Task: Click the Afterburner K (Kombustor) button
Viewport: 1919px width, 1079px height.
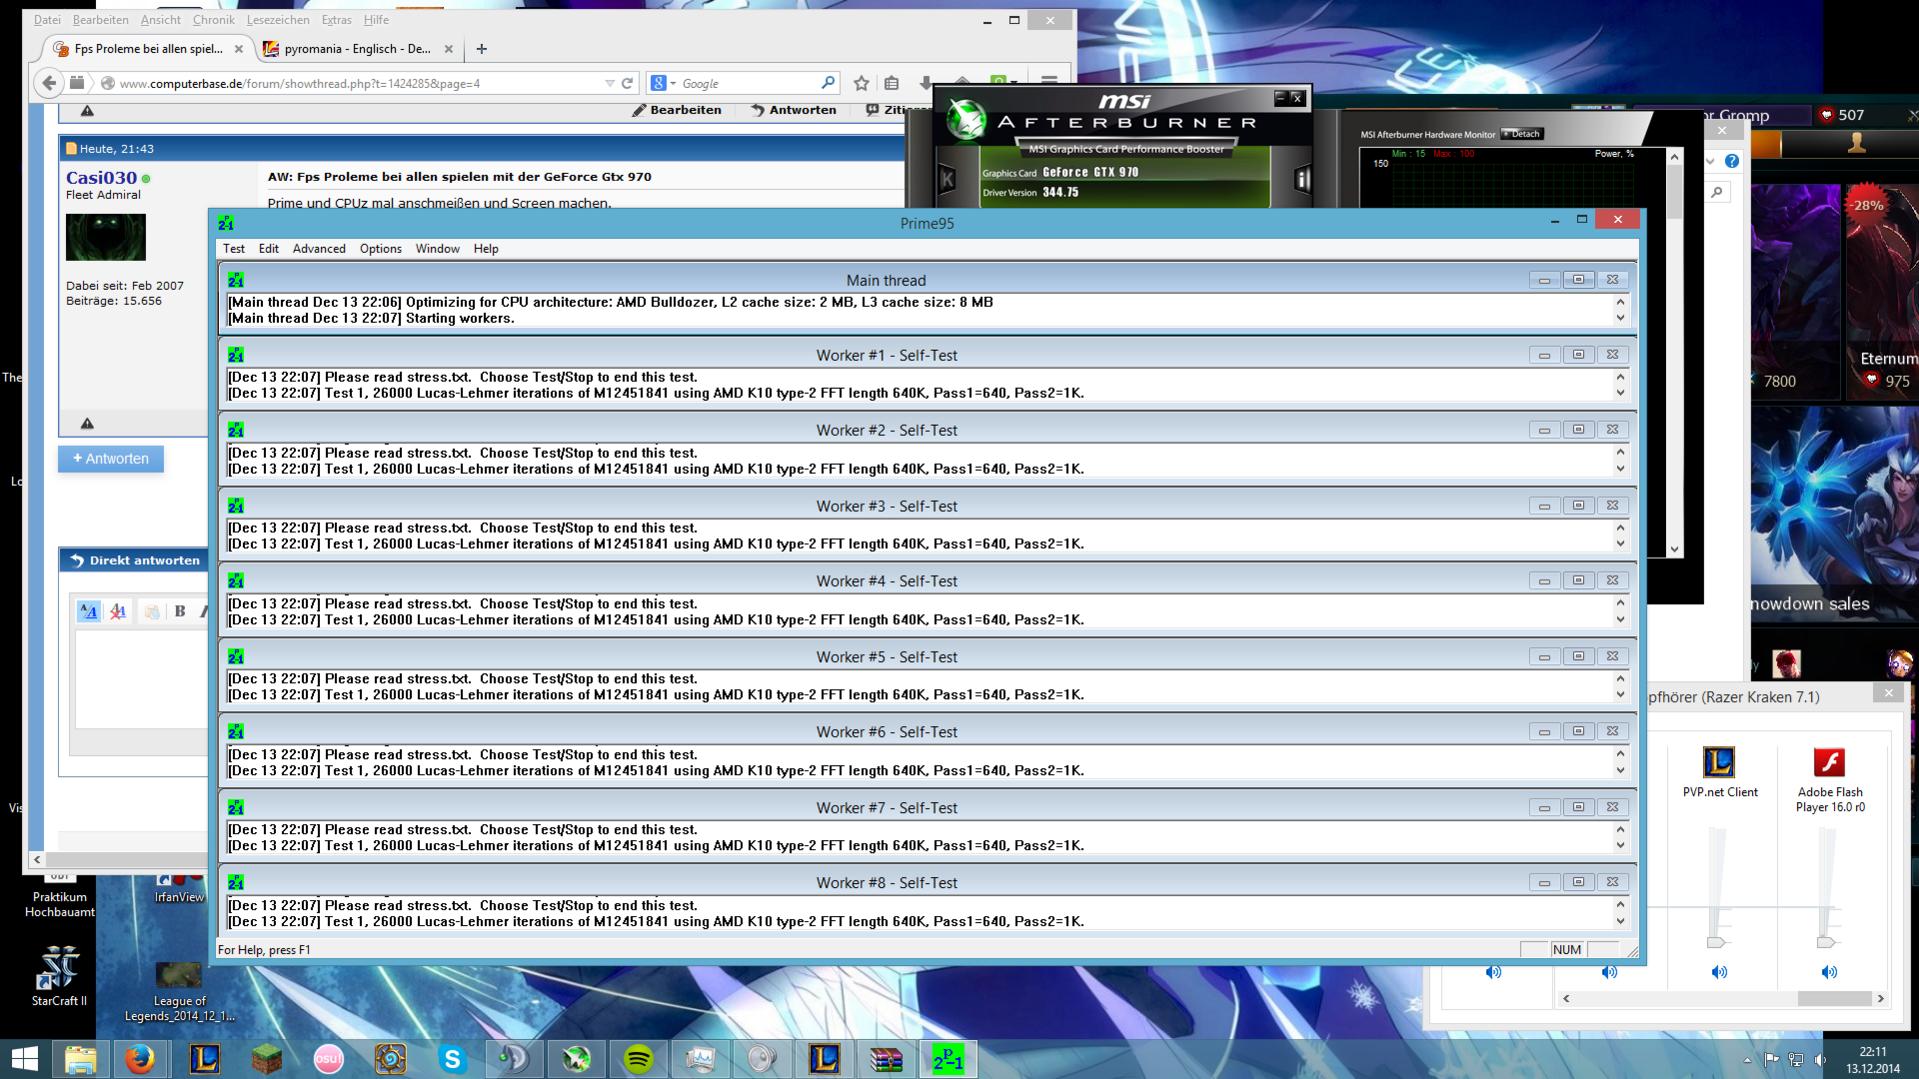Action: (947, 179)
